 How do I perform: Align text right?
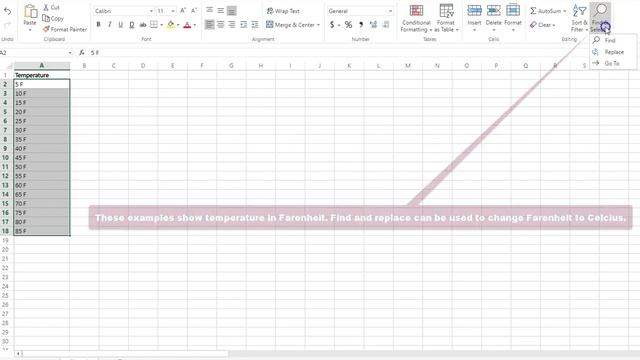coord(231,25)
